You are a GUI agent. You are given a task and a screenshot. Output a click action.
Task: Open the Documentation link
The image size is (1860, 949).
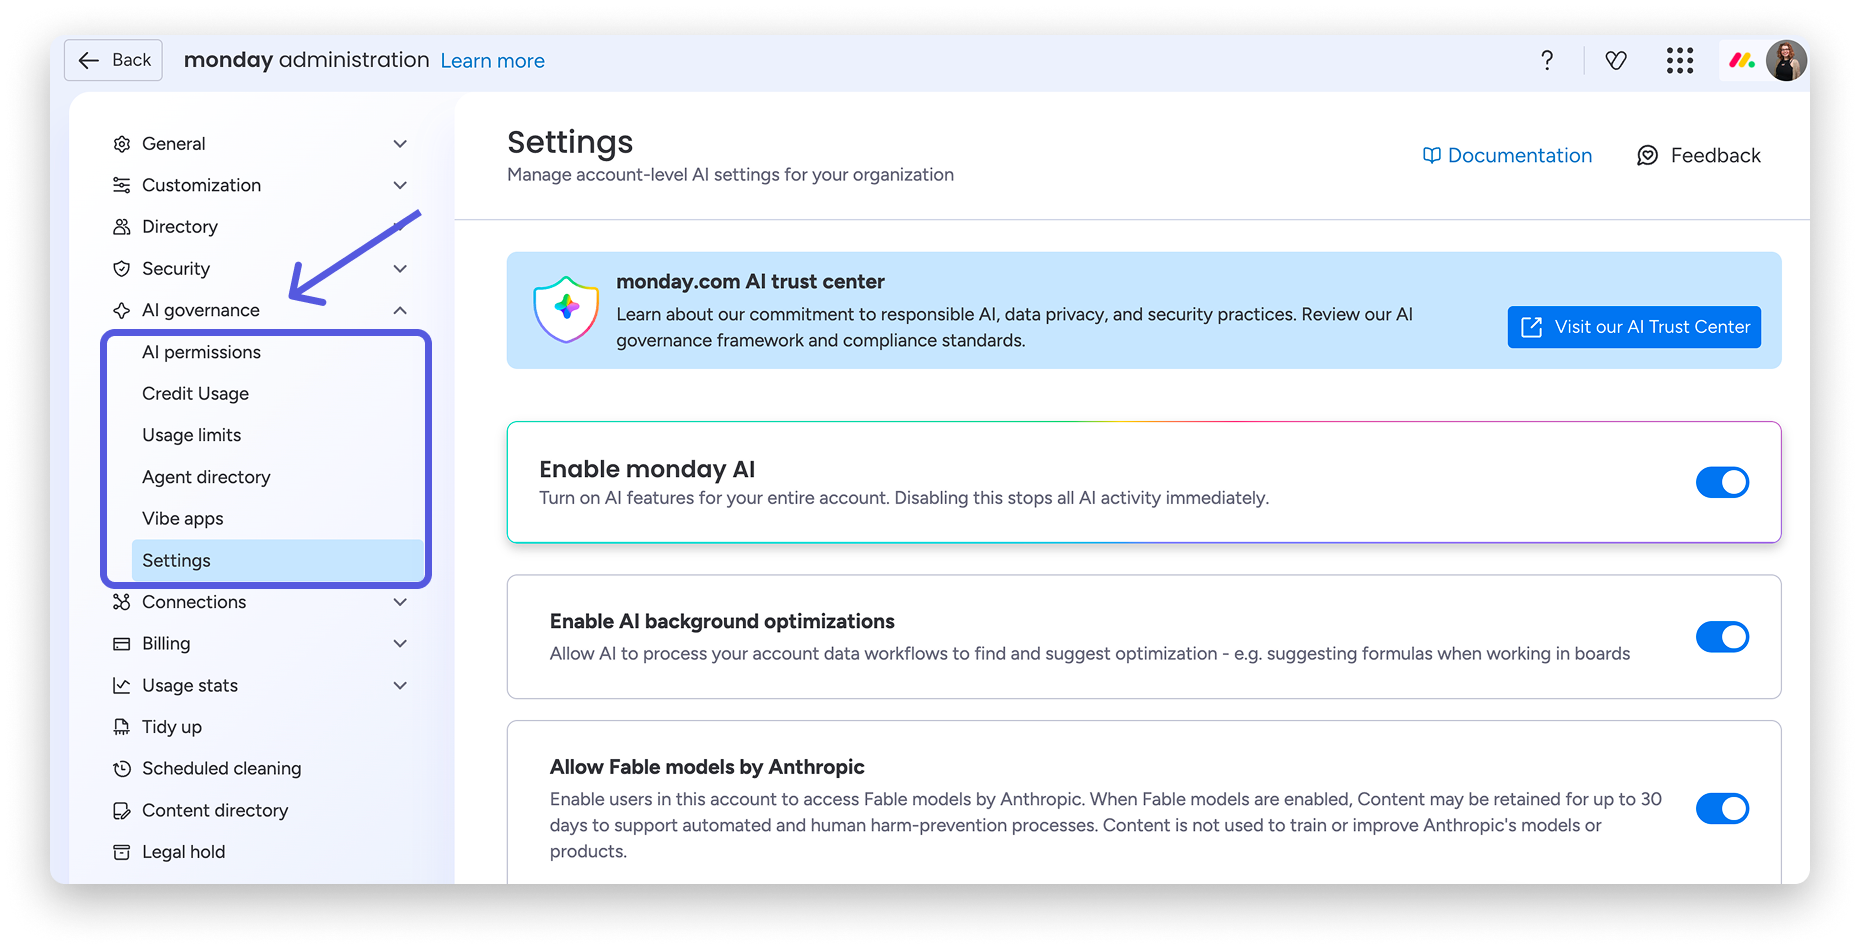[x=1507, y=155]
